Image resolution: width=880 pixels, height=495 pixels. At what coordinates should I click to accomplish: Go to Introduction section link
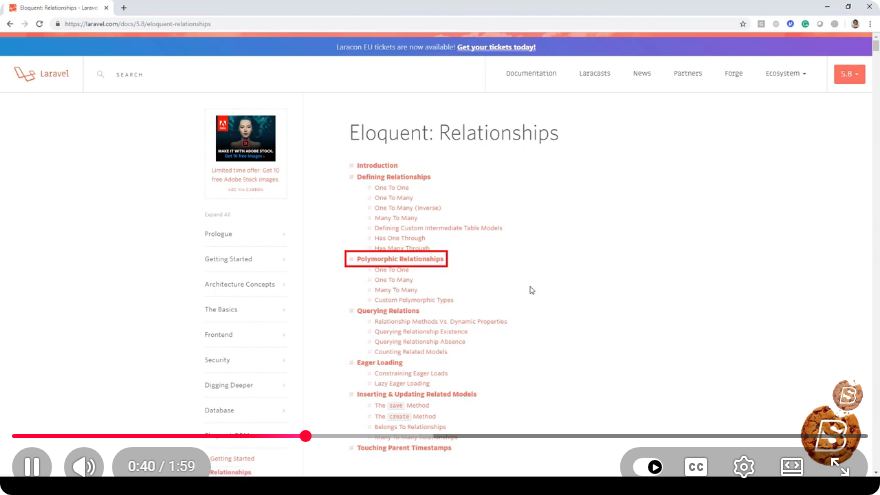pos(377,166)
